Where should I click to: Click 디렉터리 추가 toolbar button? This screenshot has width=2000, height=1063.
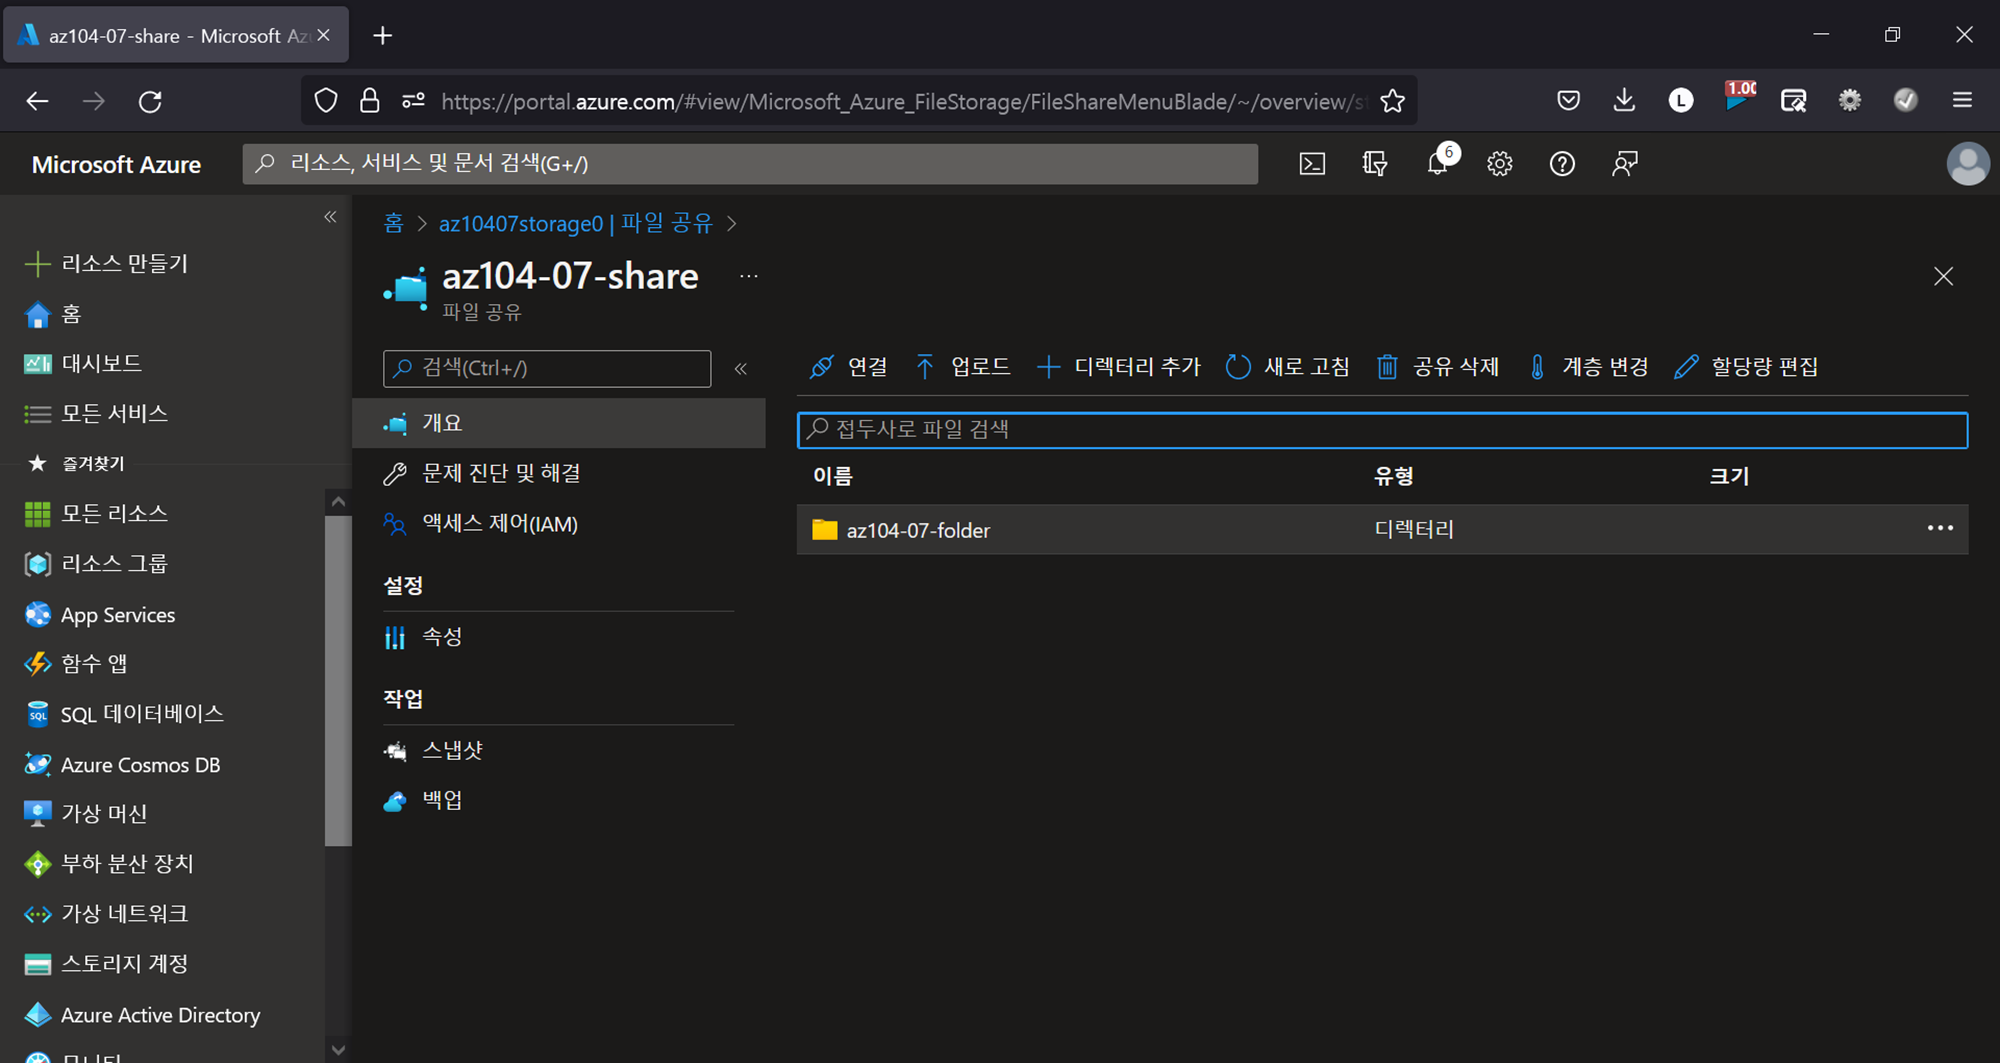(x=1118, y=367)
